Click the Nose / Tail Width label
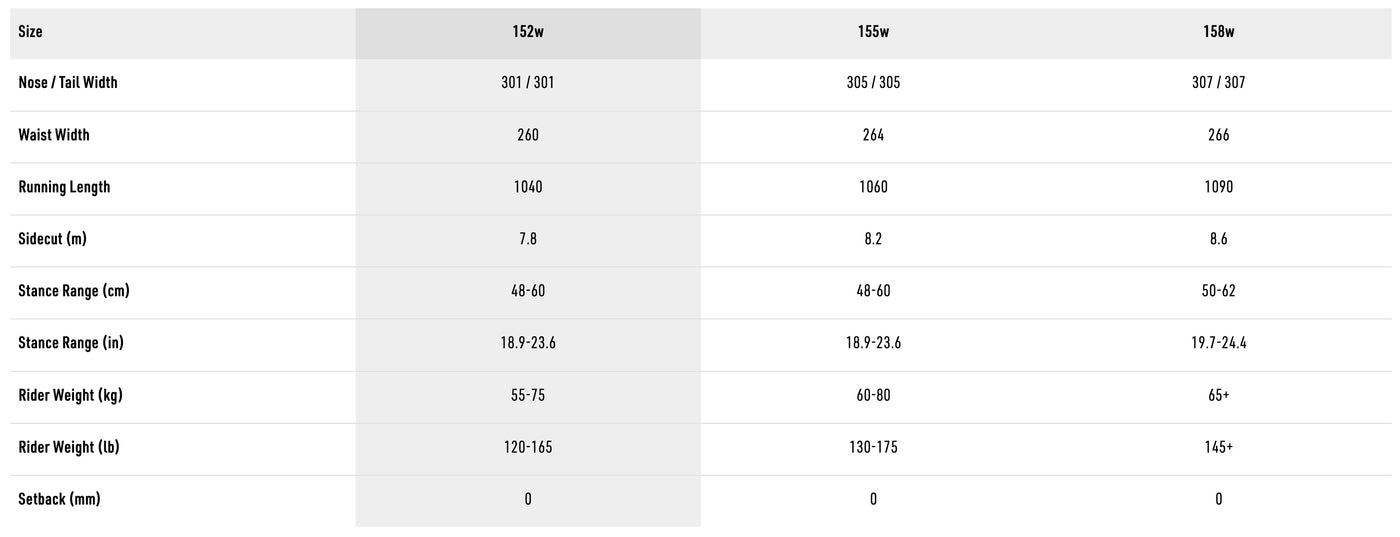 click(68, 83)
